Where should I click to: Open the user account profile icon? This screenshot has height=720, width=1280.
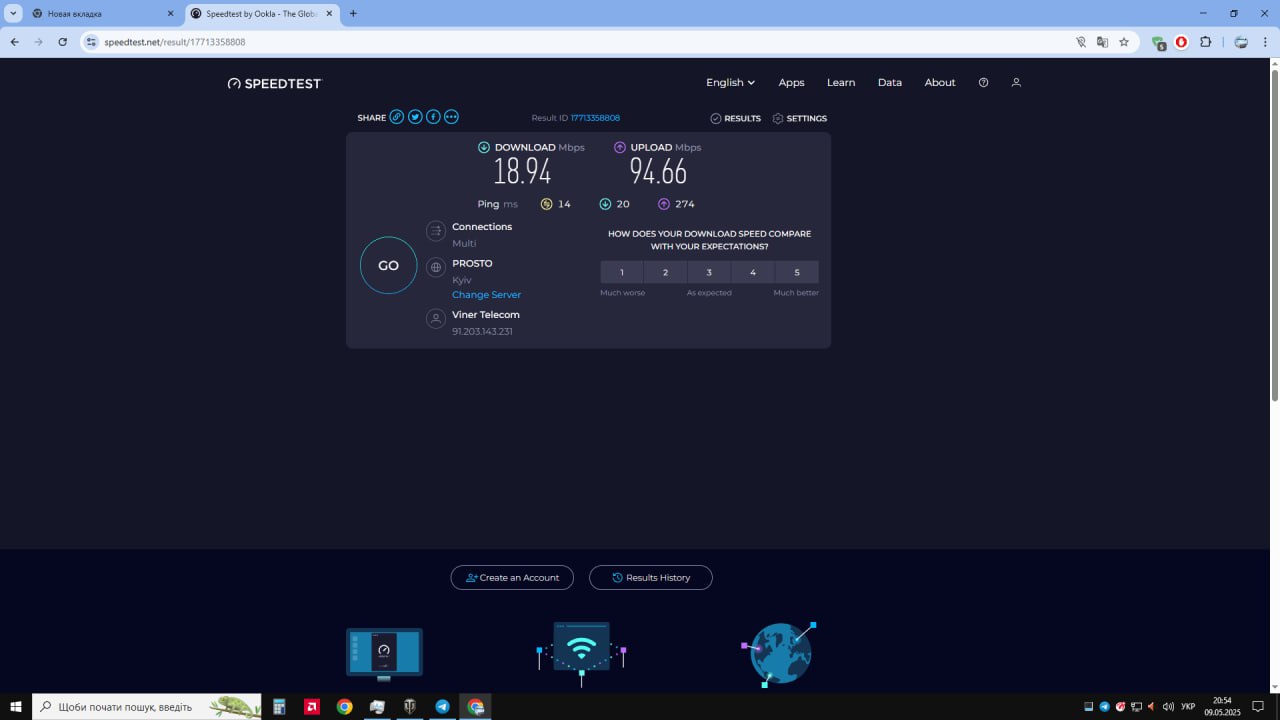[x=1016, y=83]
